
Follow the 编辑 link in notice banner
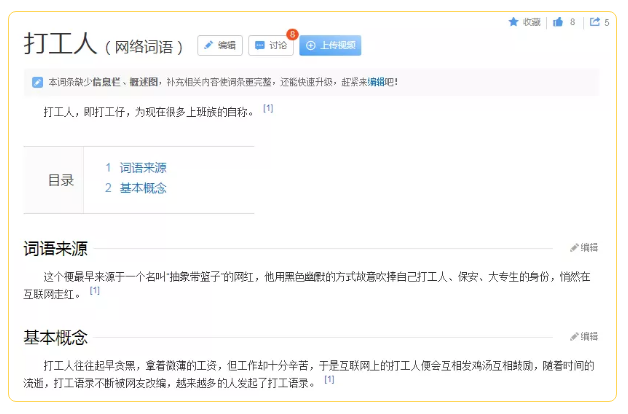click(377, 82)
